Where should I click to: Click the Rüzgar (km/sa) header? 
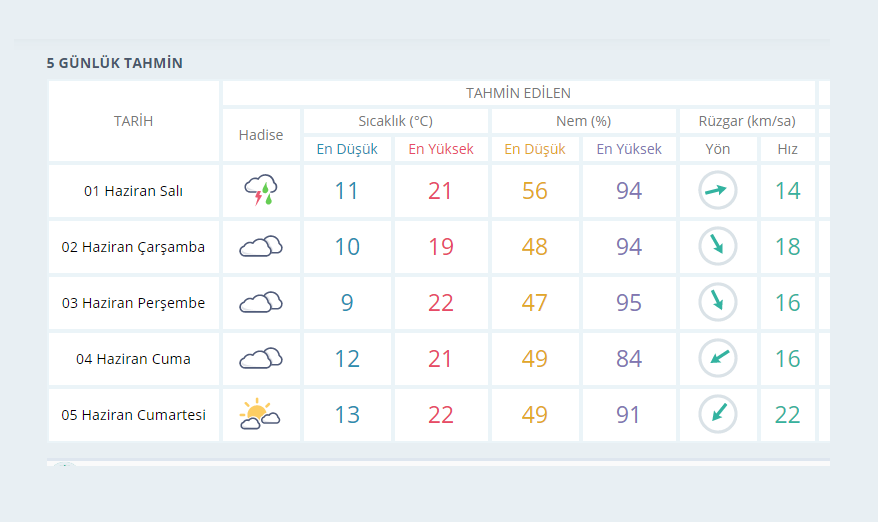[x=746, y=121]
